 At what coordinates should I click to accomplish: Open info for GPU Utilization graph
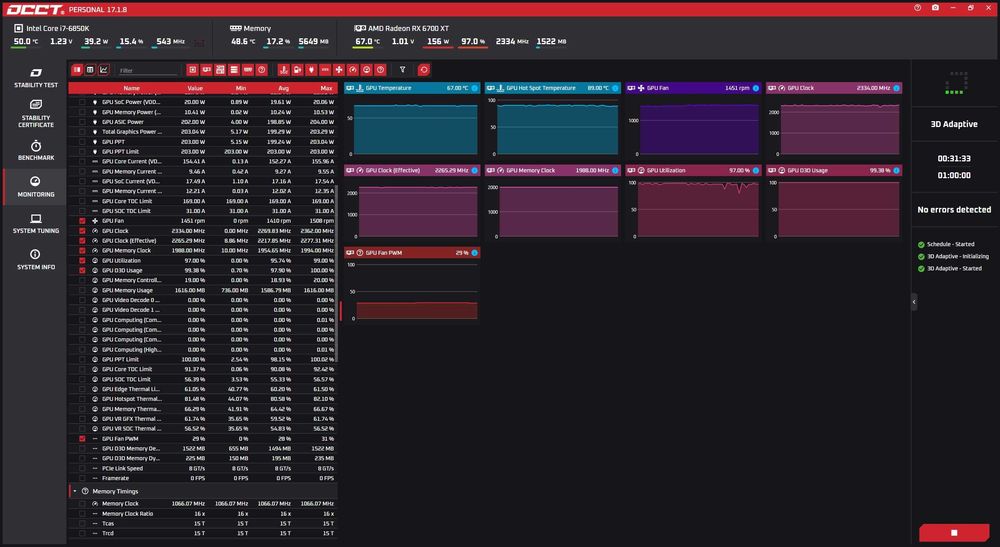click(756, 170)
